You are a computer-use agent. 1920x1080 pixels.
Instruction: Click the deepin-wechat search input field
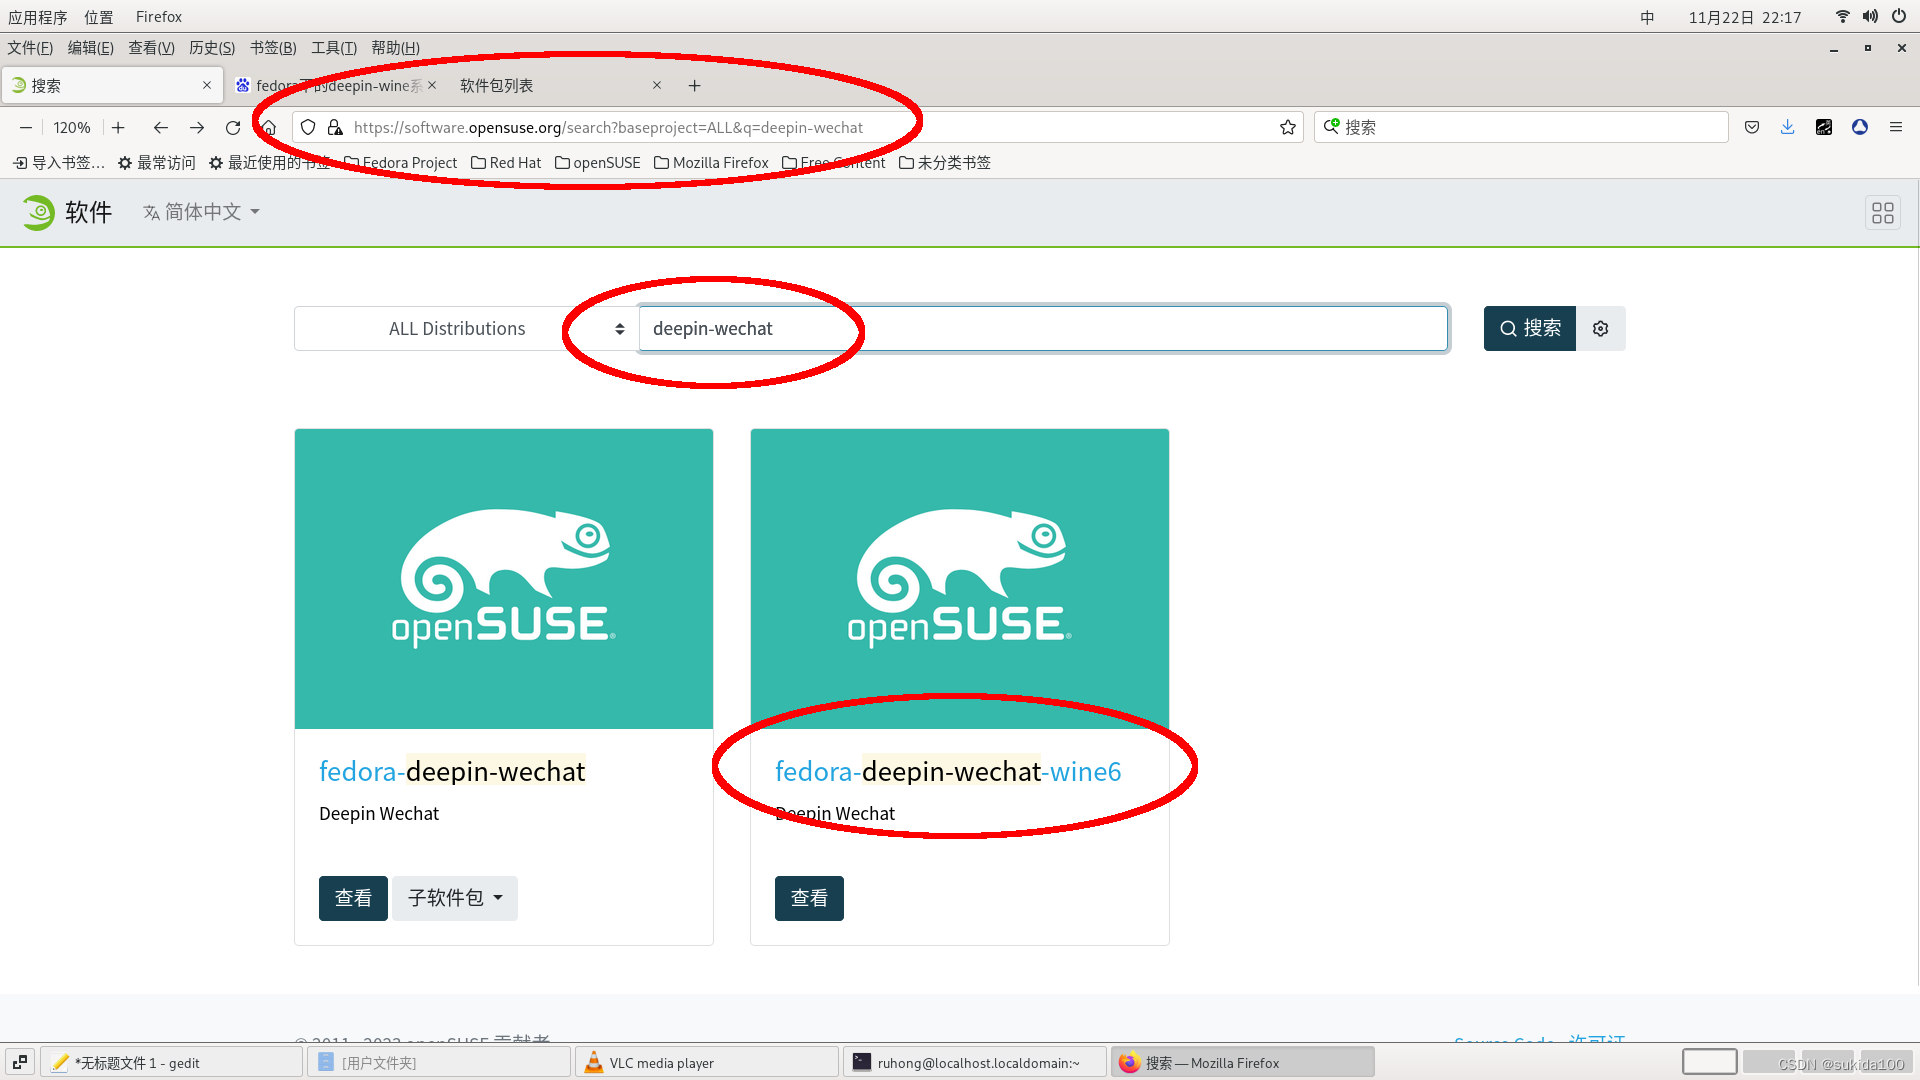1042,329
